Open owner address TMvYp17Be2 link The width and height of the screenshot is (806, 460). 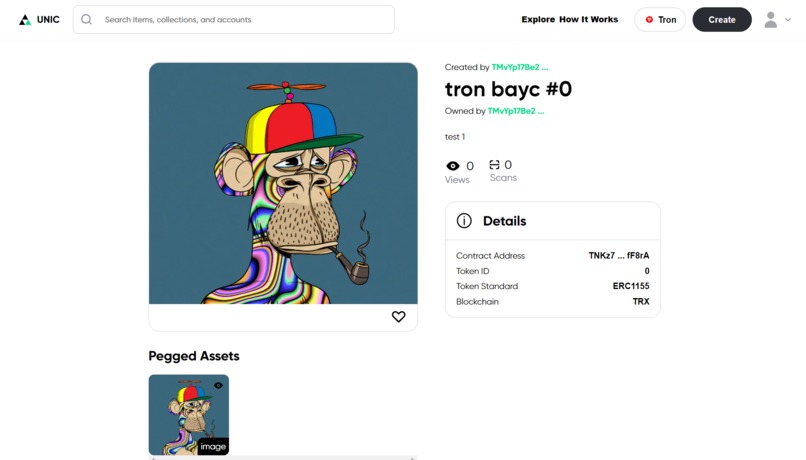tap(516, 111)
